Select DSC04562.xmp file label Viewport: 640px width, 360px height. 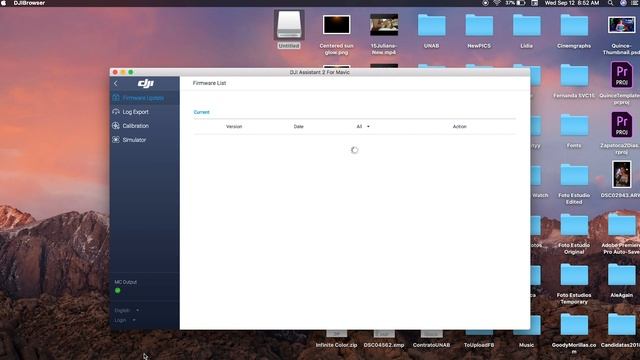click(x=384, y=345)
